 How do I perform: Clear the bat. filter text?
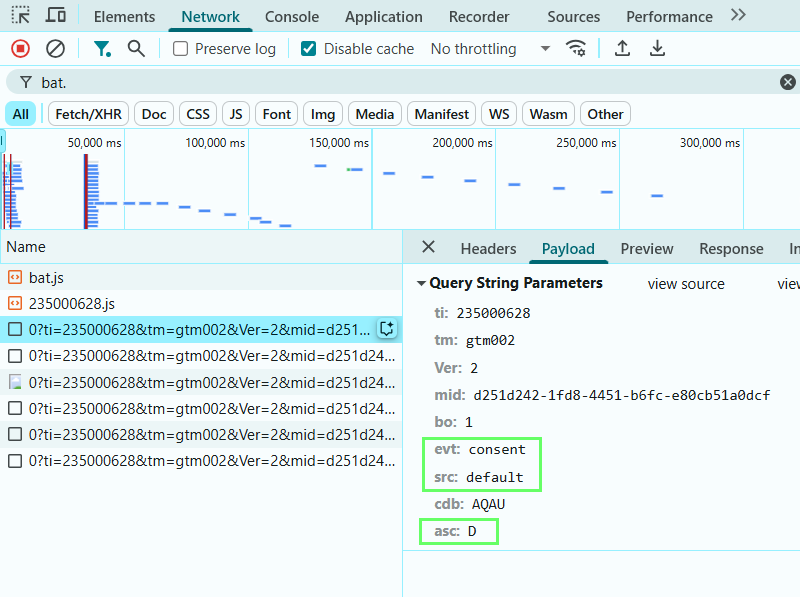pyautogui.click(x=788, y=82)
